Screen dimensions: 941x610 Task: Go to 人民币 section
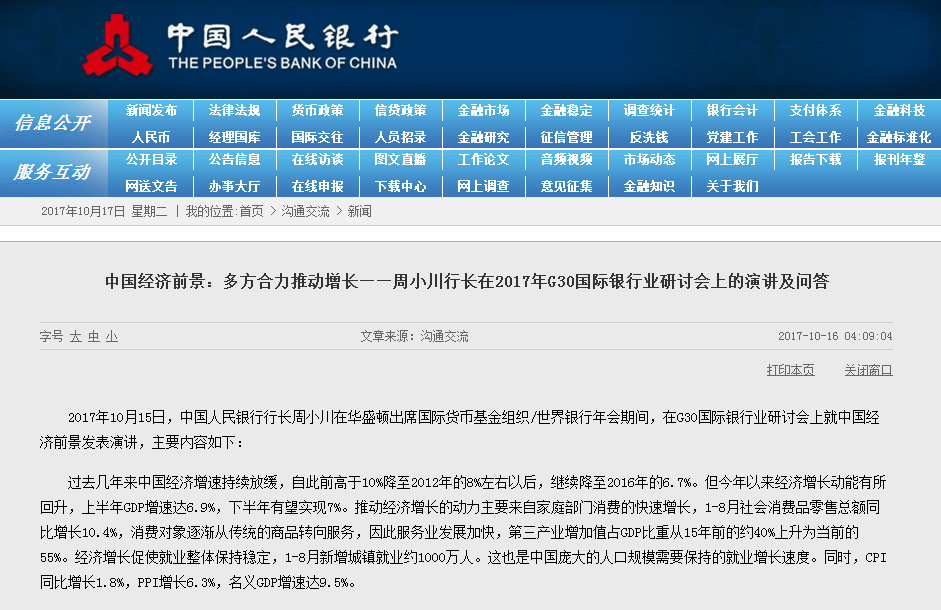click(x=151, y=137)
